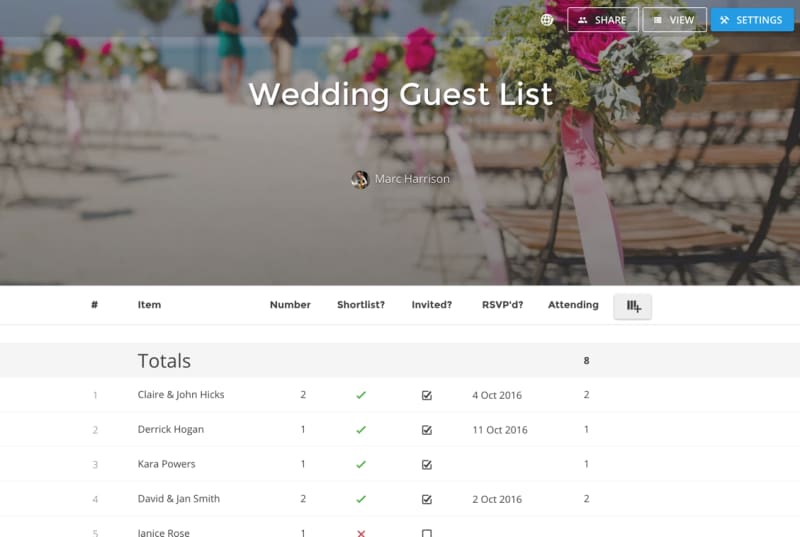
Task: Select row number 4
Action: click(95, 499)
